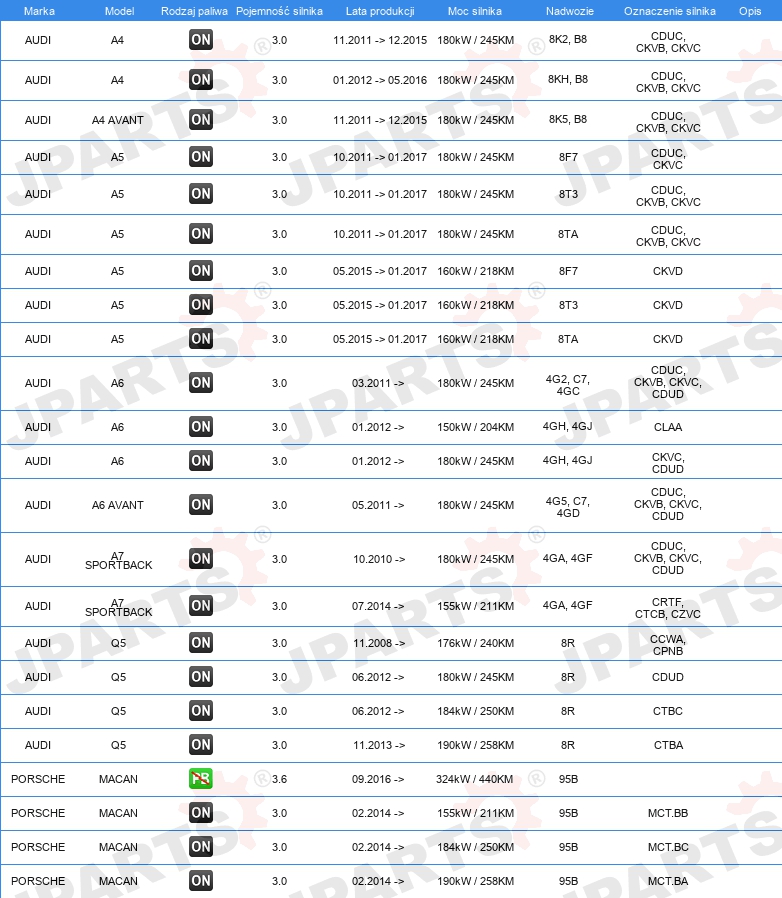The image size is (782, 898).
Task: Click the Nadwozie column header
Action: [x=569, y=11]
